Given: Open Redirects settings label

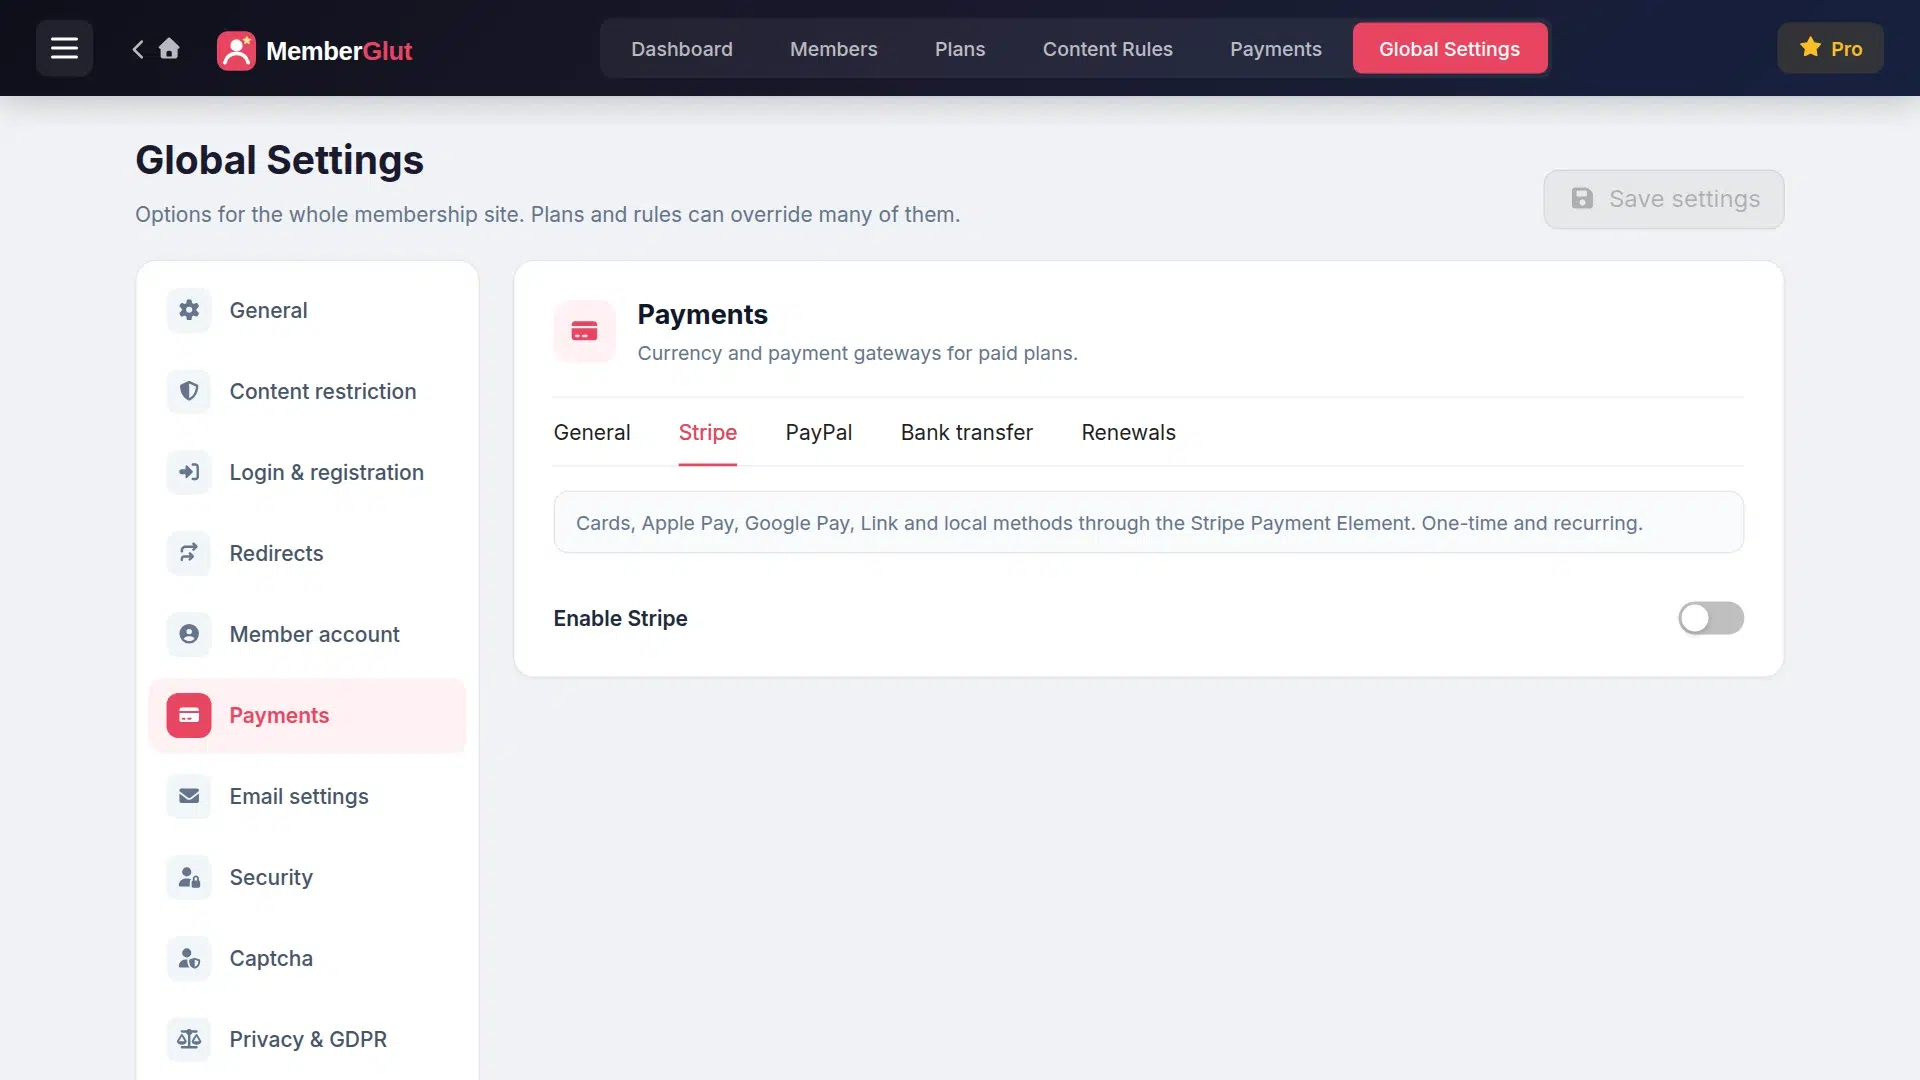Looking at the screenshot, I should pyautogui.click(x=276, y=553).
